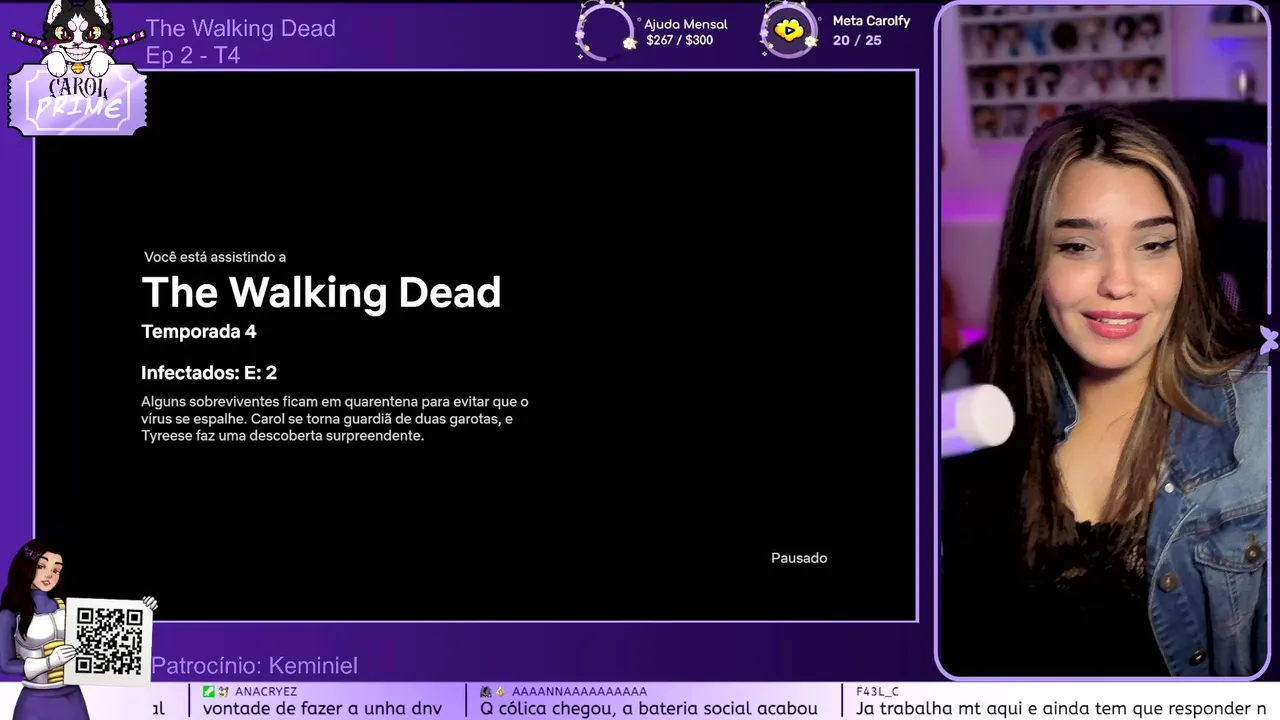Viewport: 1280px width, 720px height.
Task: Click the badge icon beside AAAANNAAAAAAAAAAA
Action: tap(486, 691)
